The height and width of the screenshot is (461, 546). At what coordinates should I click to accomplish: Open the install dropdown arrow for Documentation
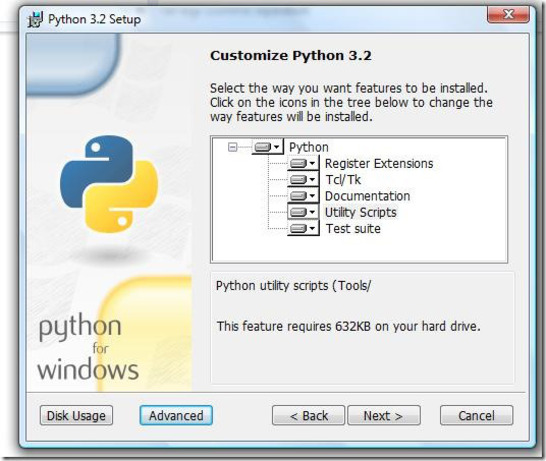pyautogui.click(x=312, y=196)
